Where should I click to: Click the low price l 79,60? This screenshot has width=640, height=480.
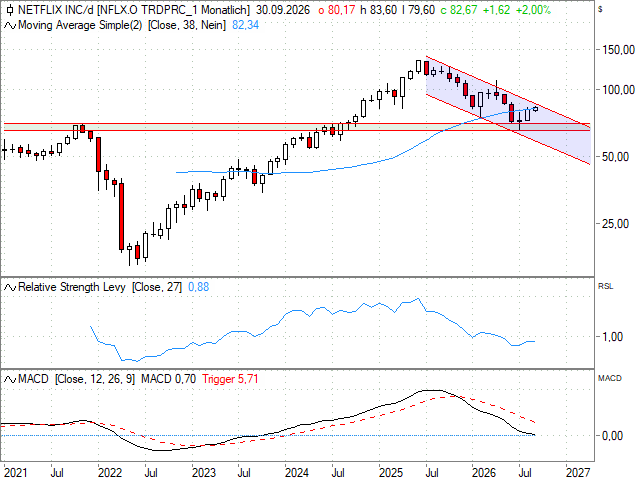418,10
